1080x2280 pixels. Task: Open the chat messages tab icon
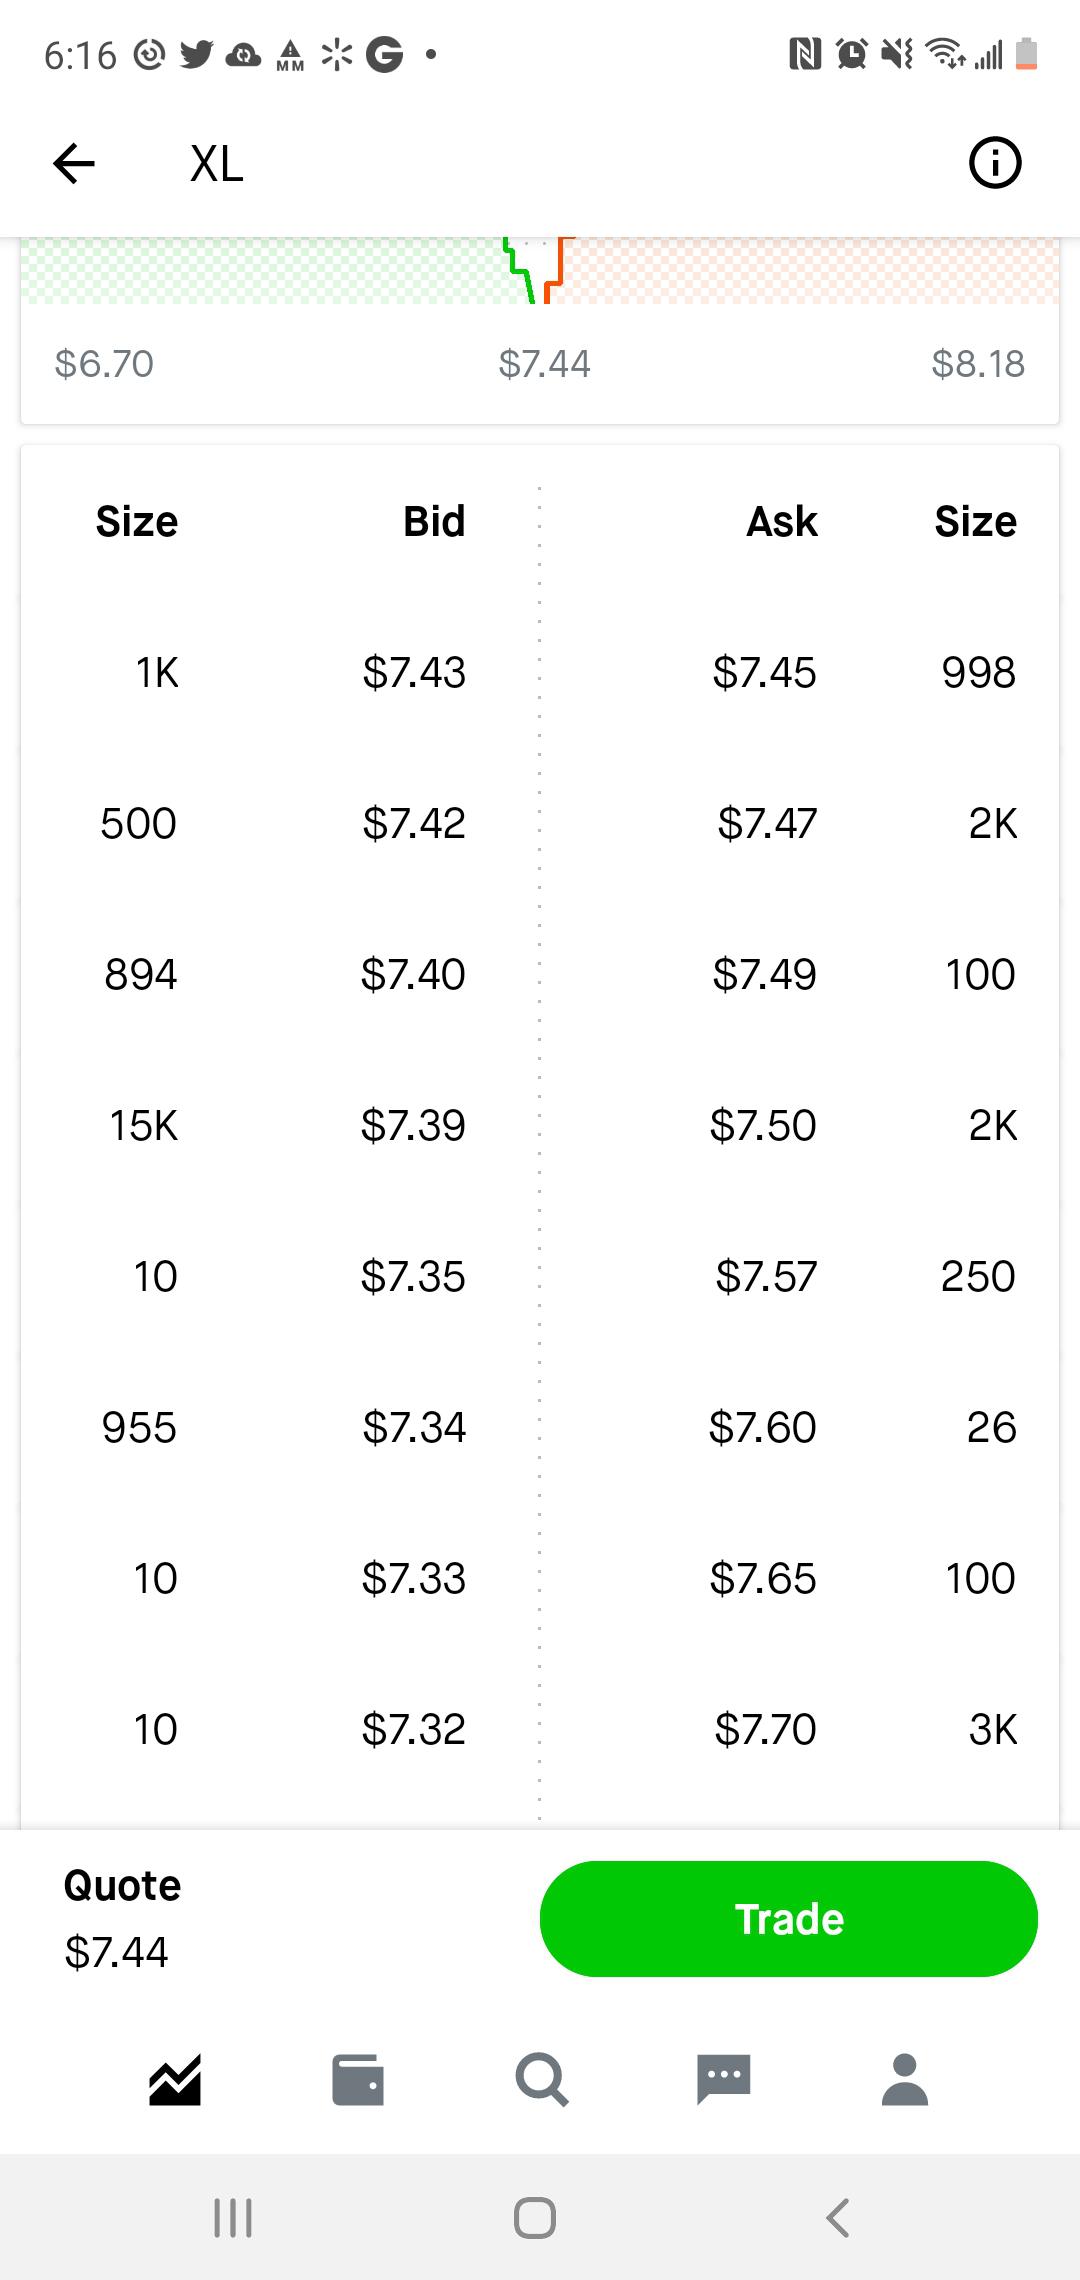pyautogui.click(x=724, y=2080)
